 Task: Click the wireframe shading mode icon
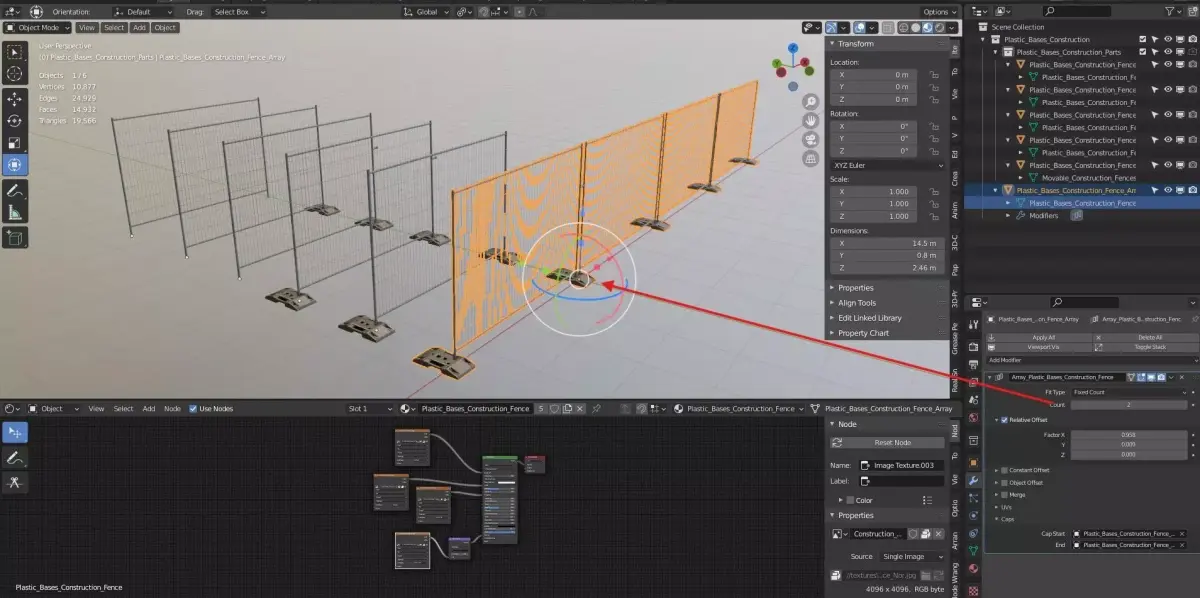point(903,28)
